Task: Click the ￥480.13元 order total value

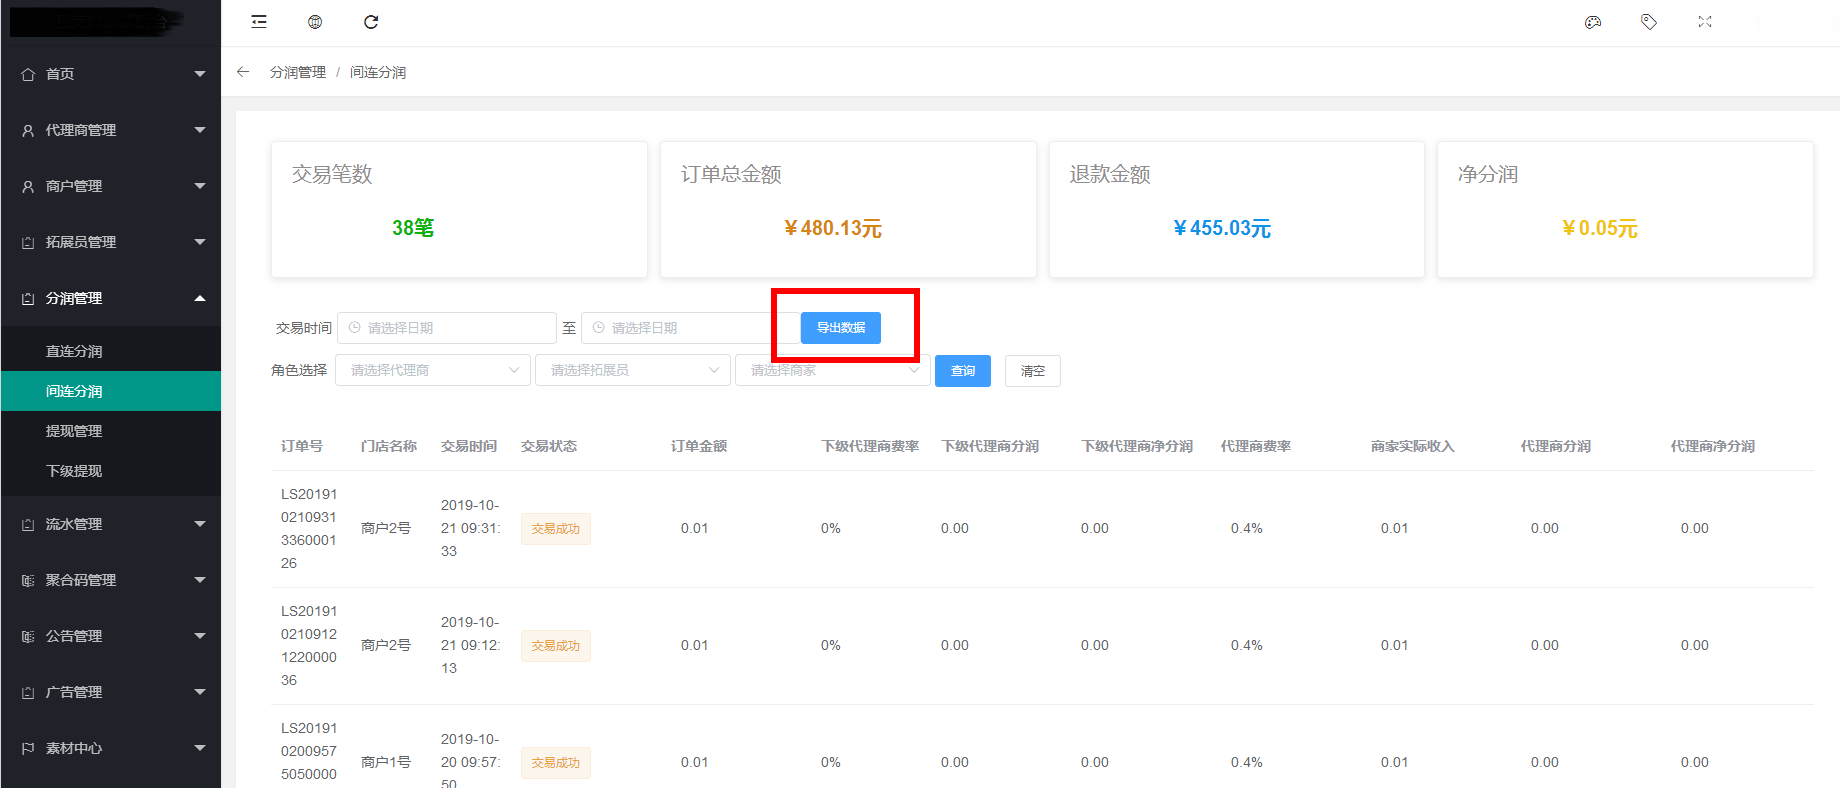Action: coord(833,228)
